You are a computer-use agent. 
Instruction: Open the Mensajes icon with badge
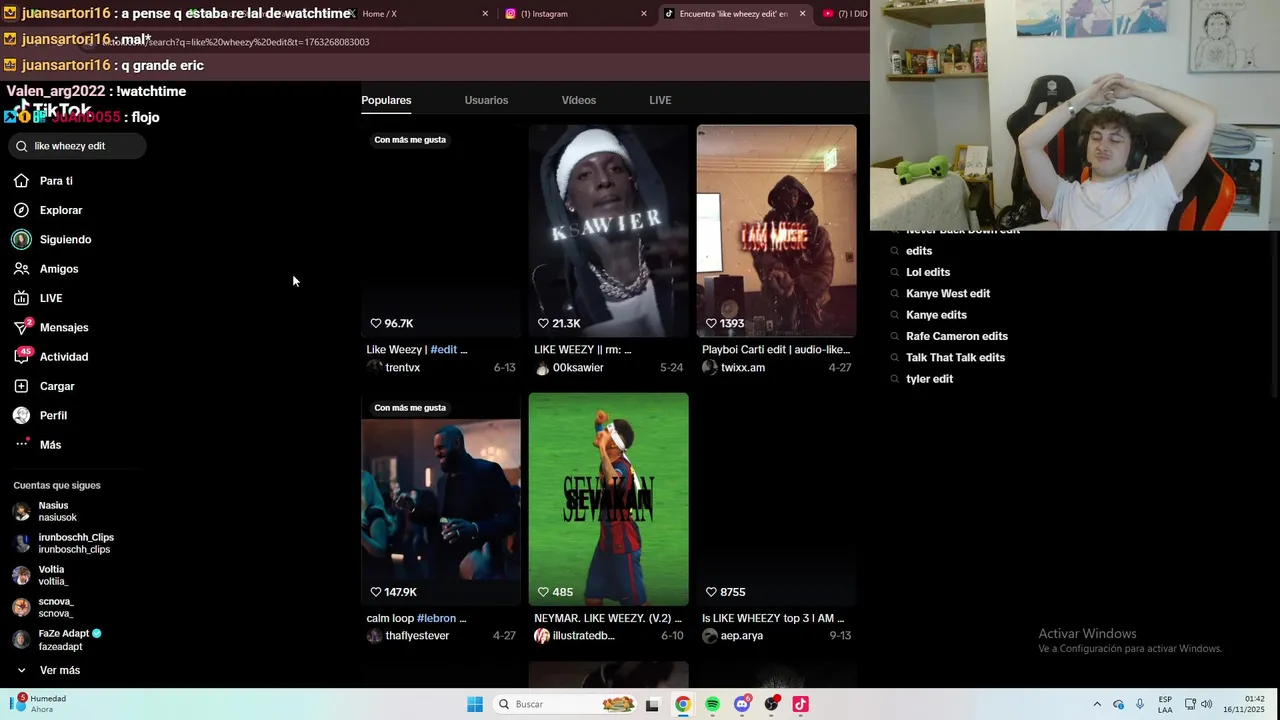(22, 327)
